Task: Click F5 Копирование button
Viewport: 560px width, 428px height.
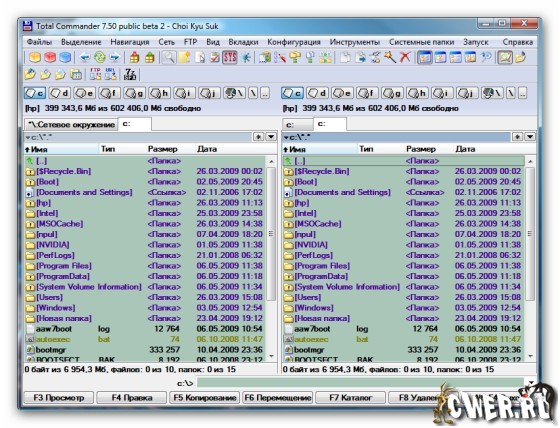Action: (205, 398)
